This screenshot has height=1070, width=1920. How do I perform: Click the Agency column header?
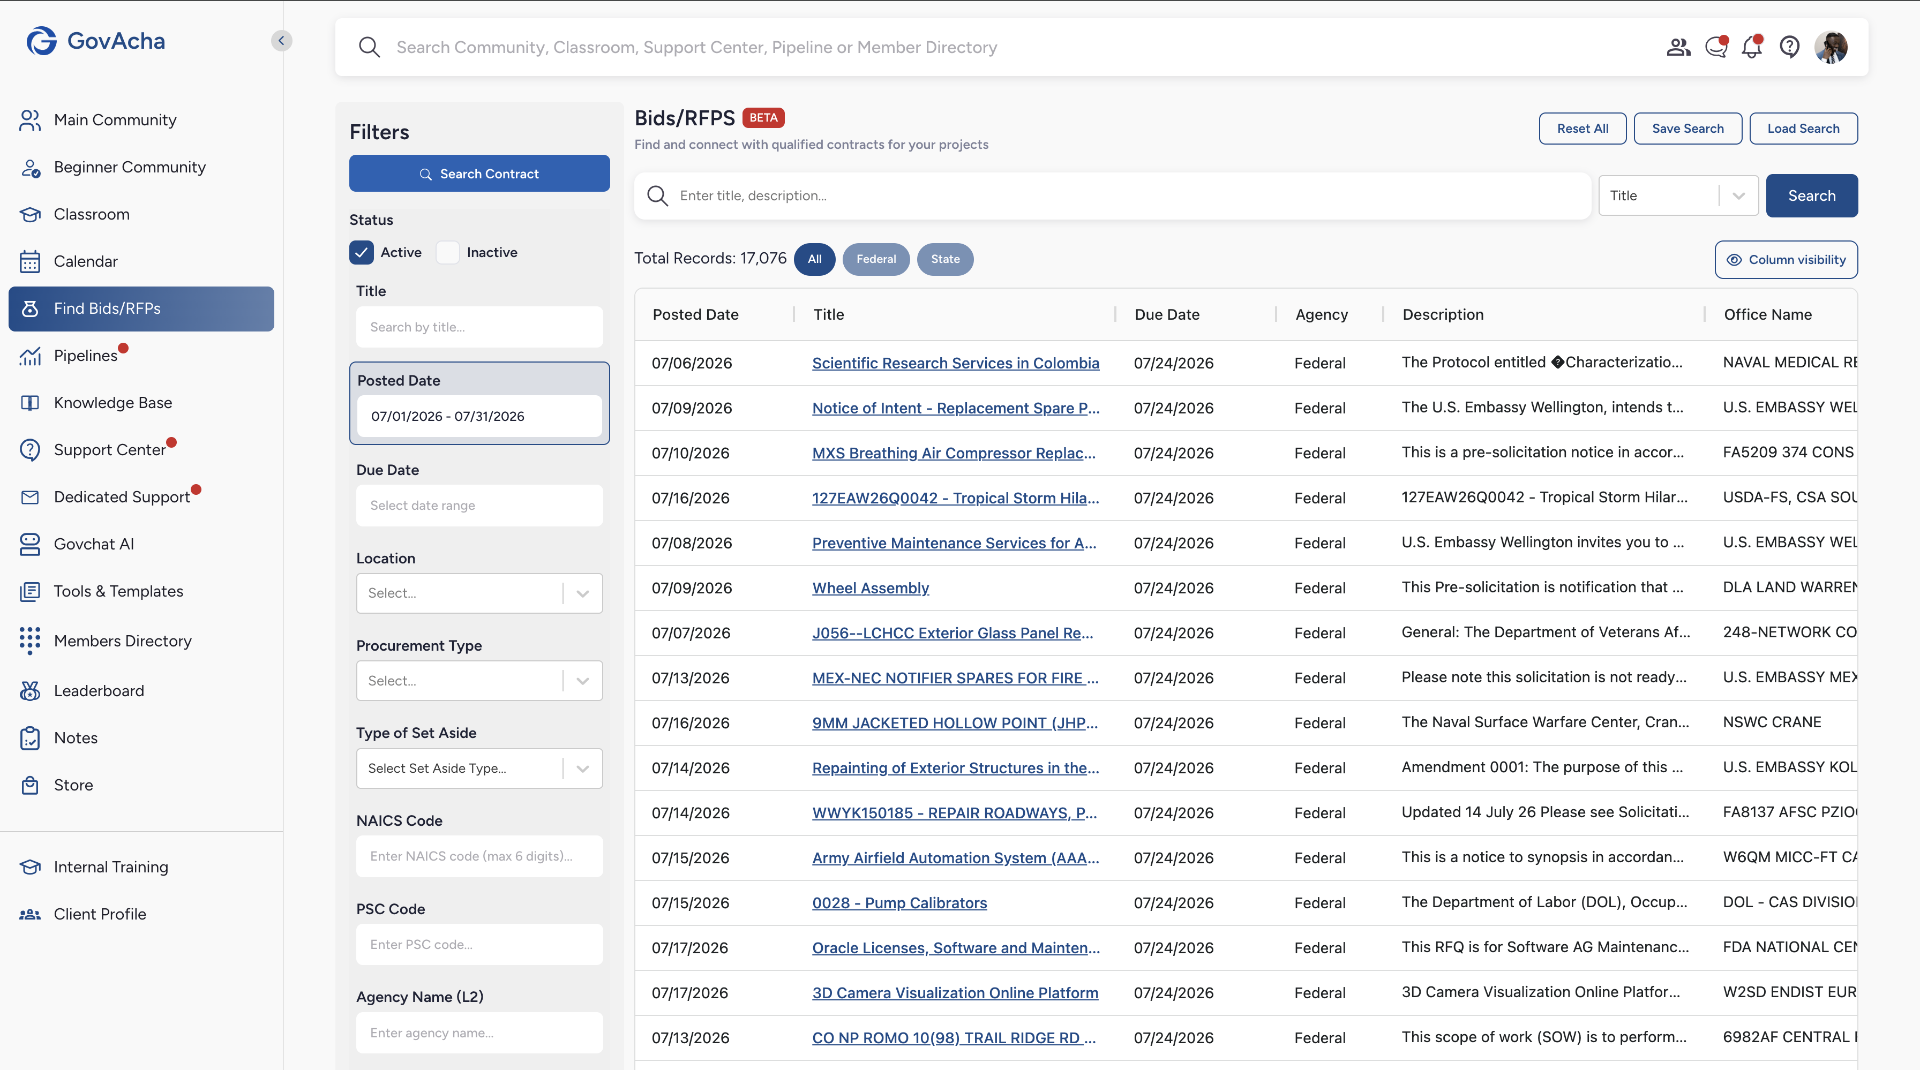(x=1321, y=315)
